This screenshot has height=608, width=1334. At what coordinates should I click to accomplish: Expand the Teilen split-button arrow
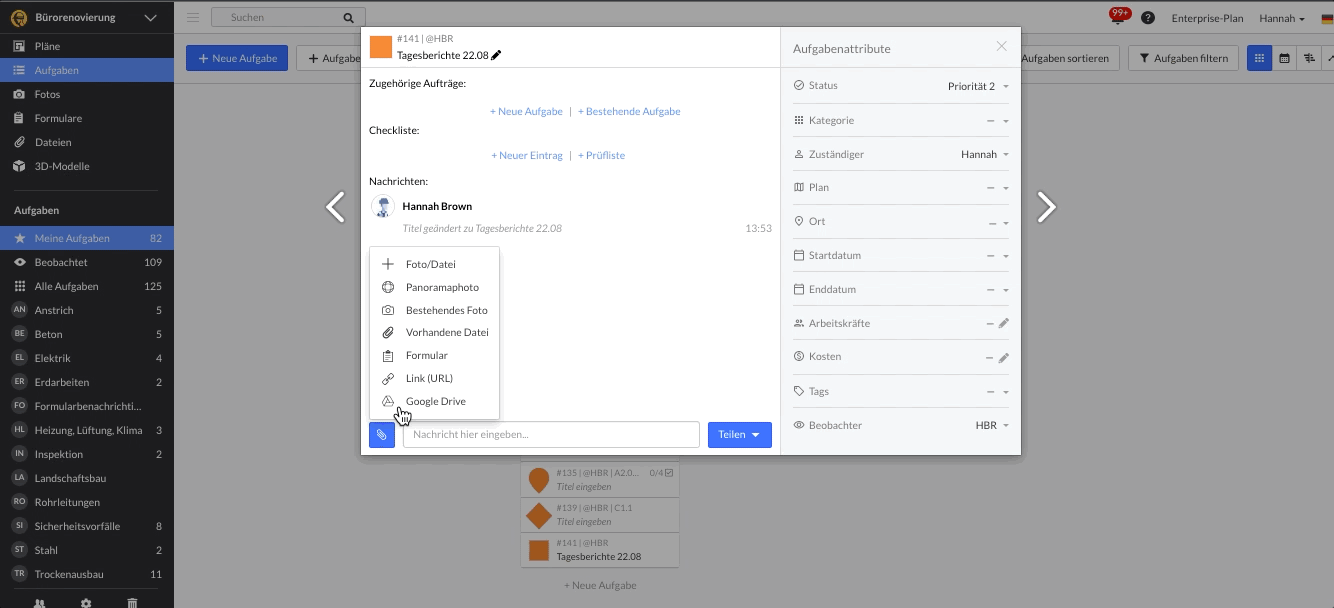click(x=756, y=435)
